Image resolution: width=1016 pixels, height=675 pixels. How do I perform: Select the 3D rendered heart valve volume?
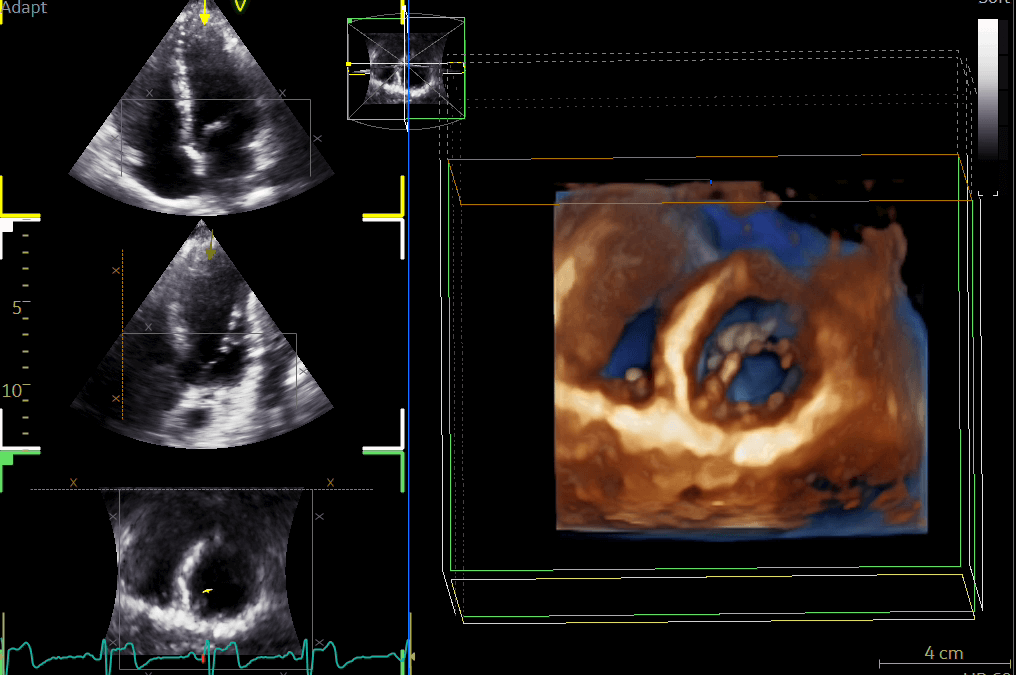pos(741,360)
